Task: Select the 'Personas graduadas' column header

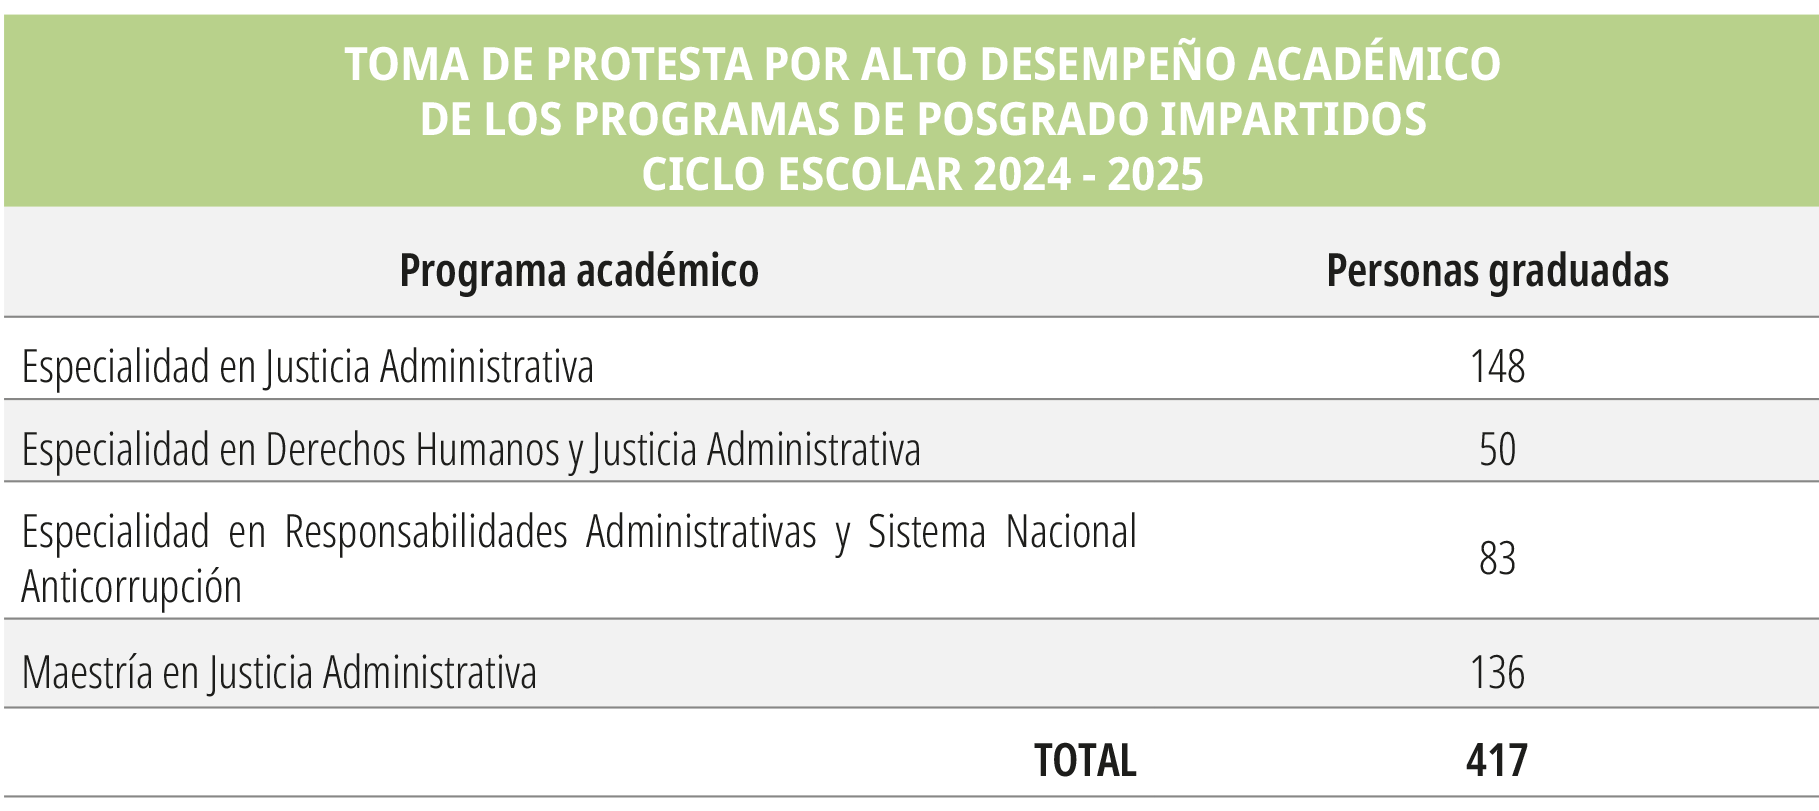Action: 1497,271
